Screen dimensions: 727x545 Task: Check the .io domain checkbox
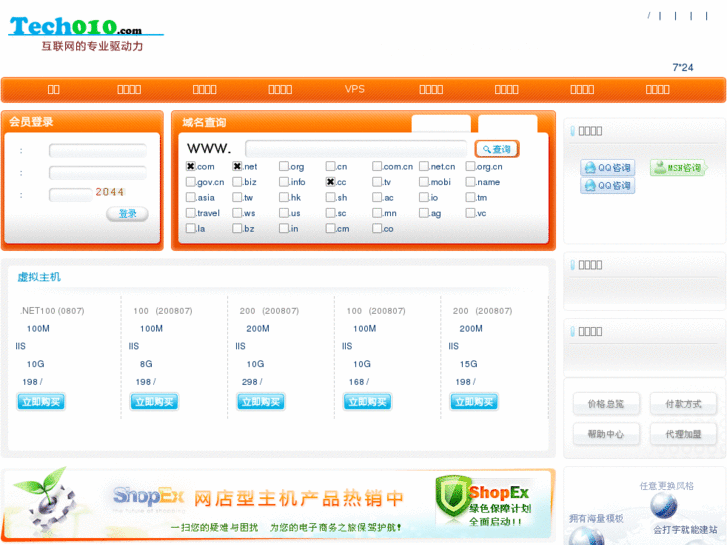424,197
